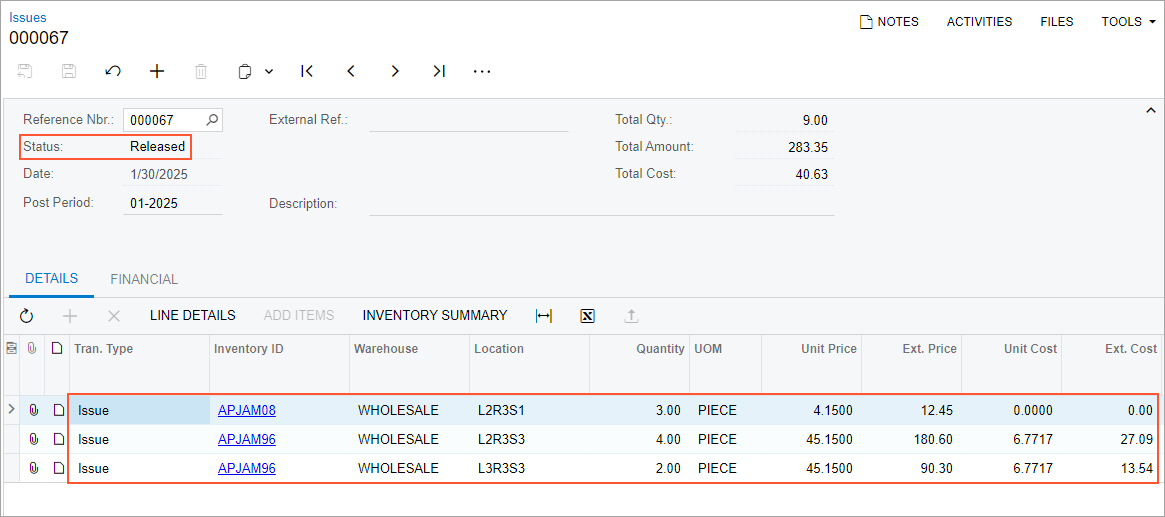Viewport: 1165px width, 517px height.
Task: Collapse the summary form panel
Action: coord(1150,111)
